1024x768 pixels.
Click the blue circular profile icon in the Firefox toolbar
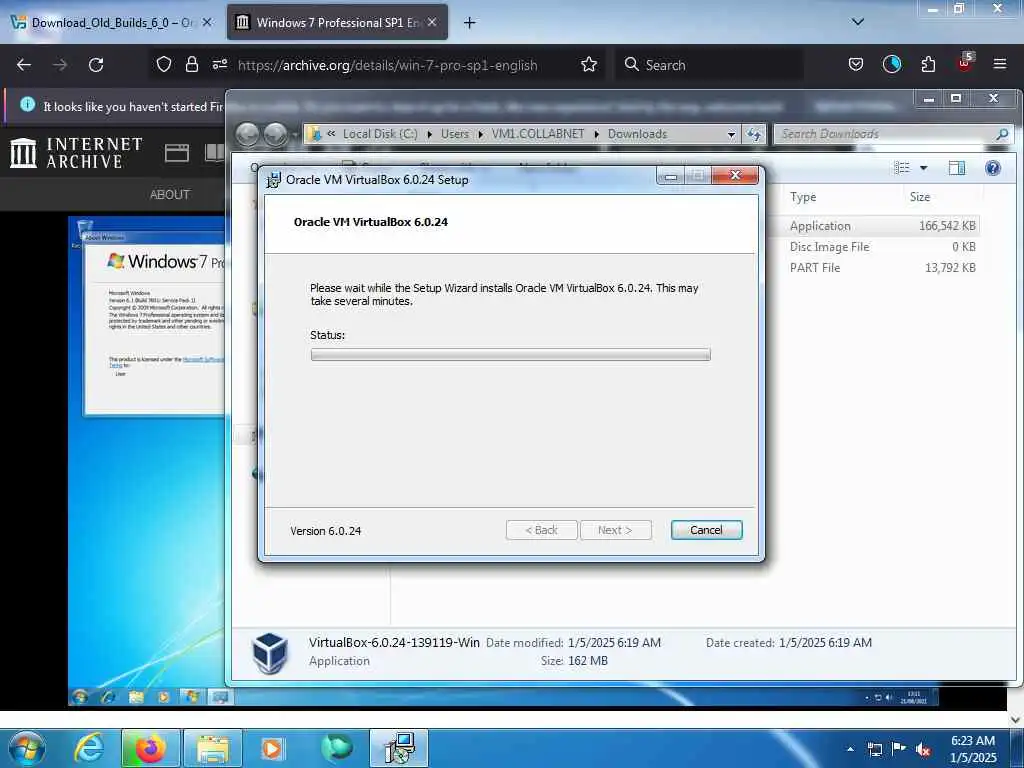892,64
